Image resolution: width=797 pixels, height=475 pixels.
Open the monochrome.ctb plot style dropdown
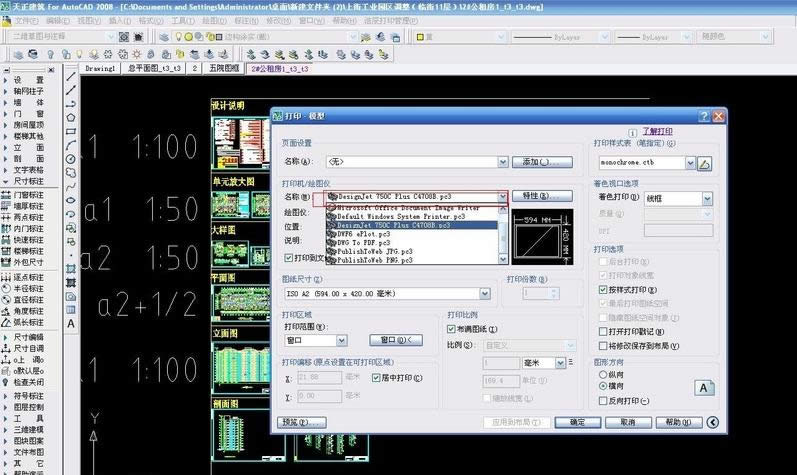coord(689,162)
